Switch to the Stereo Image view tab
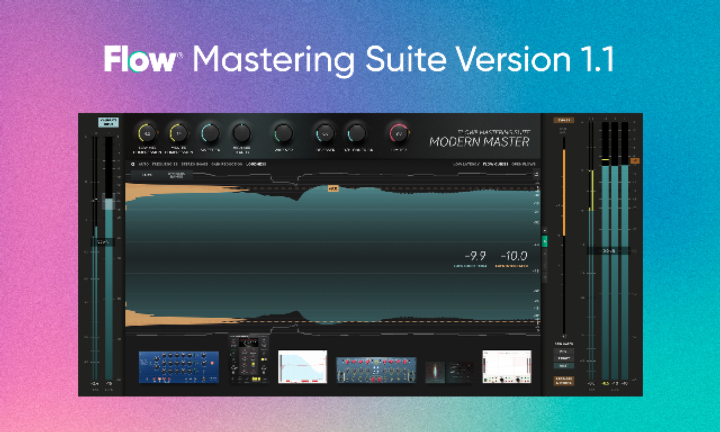Viewport: 720px width, 432px height. 194,164
